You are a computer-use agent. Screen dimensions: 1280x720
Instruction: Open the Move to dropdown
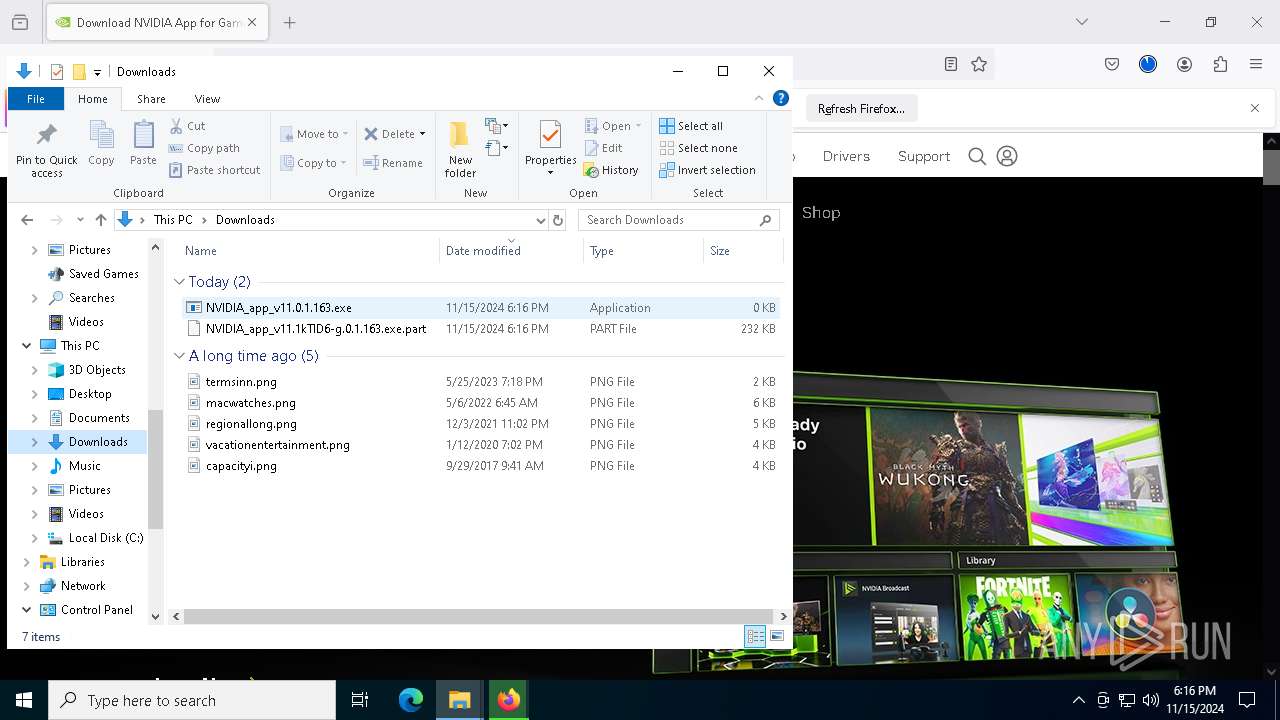(314, 134)
